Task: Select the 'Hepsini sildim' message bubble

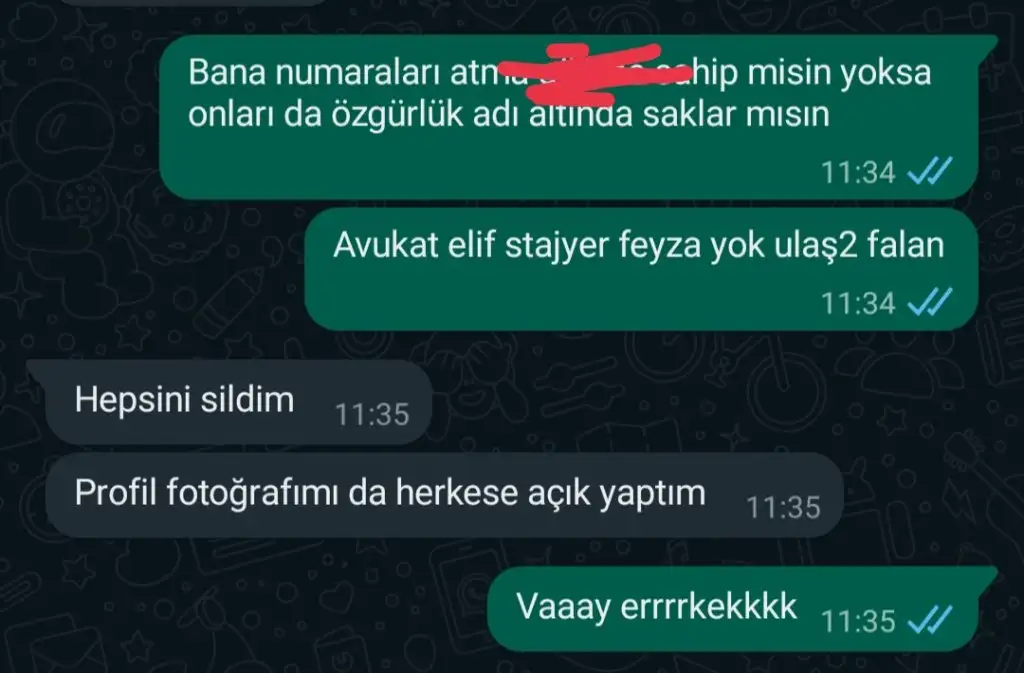Action: (238, 402)
